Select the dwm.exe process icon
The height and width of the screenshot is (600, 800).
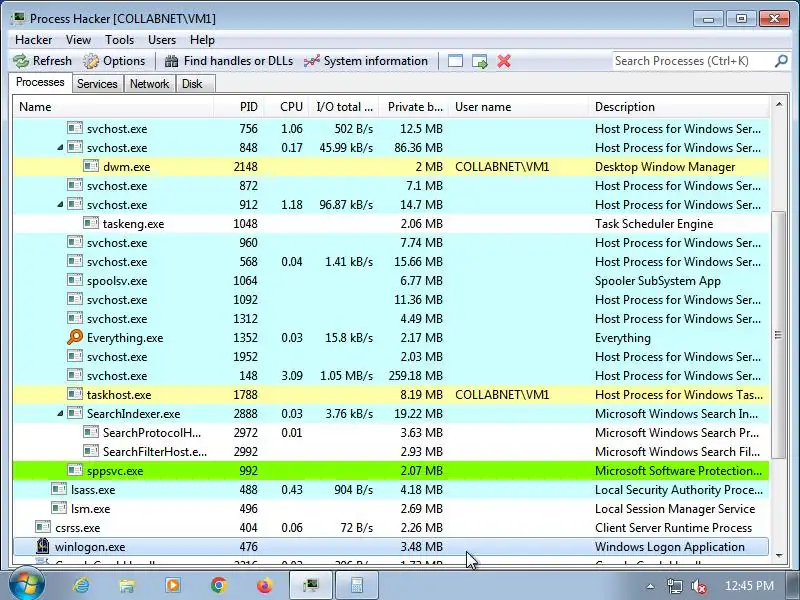pyautogui.click(x=91, y=166)
